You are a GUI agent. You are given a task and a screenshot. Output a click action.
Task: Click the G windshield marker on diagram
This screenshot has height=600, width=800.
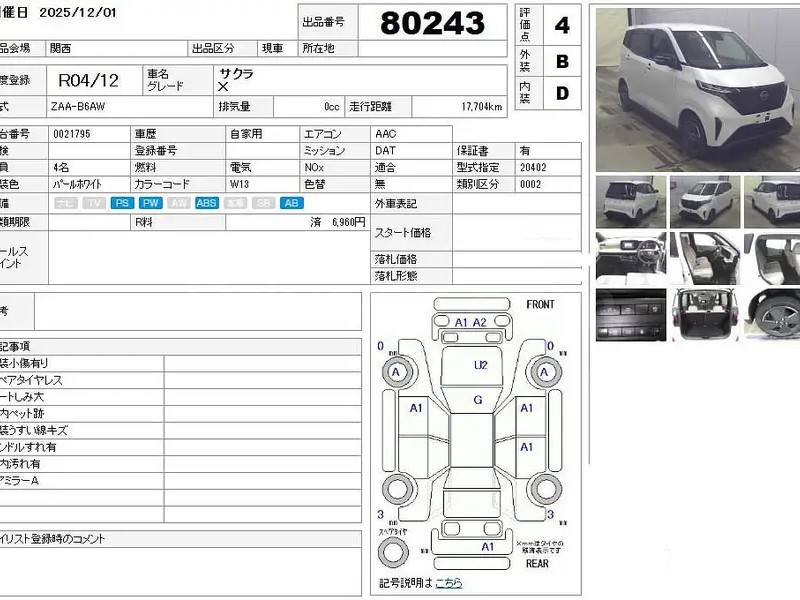[x=479, y=400]
